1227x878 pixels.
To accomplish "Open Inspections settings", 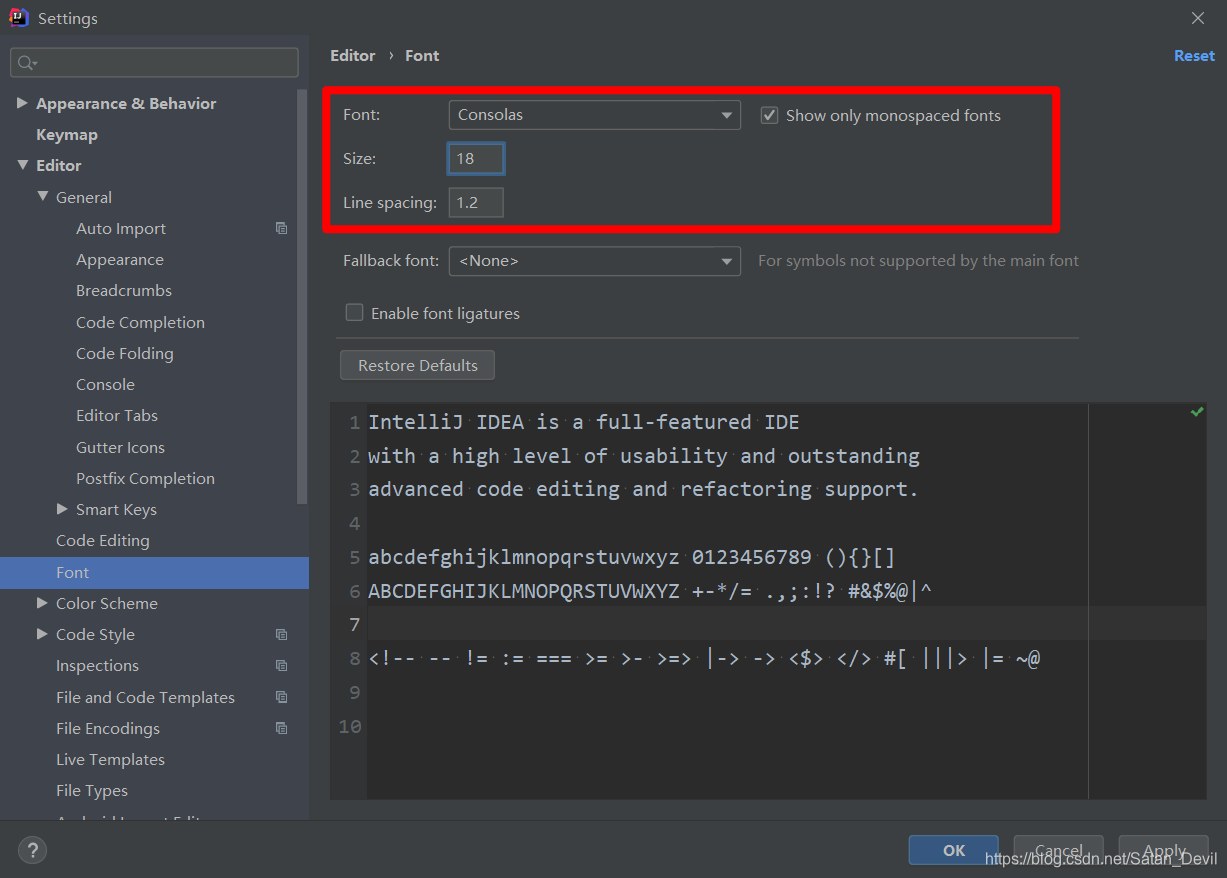I will click(x=97, y=665).
